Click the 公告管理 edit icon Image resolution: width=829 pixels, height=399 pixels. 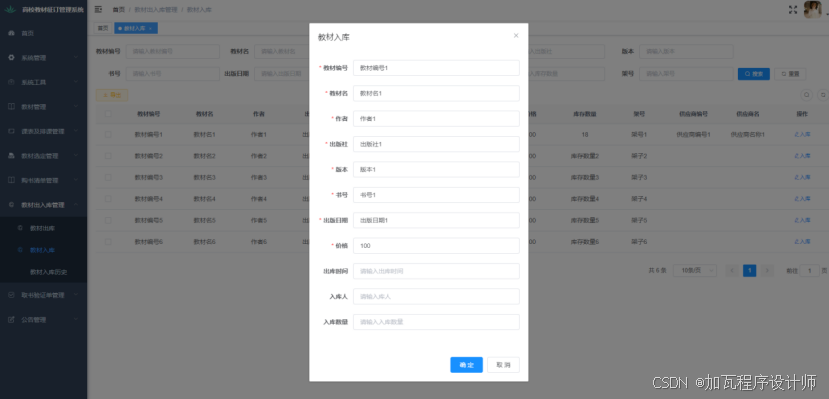pos(11,319)
